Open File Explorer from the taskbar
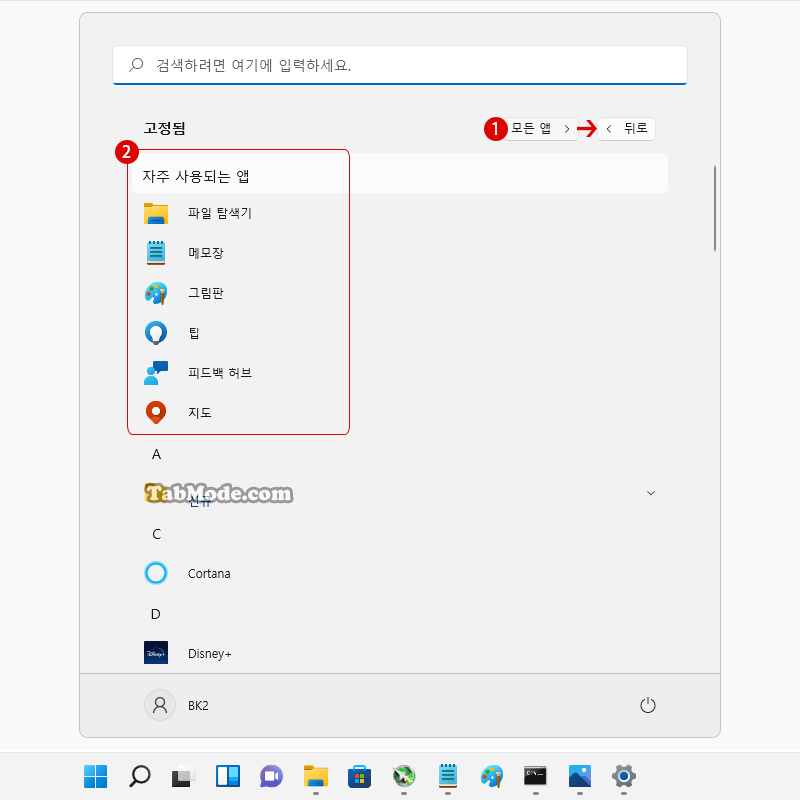The width and height of the screenshot is (800, 800). (316, 776)
